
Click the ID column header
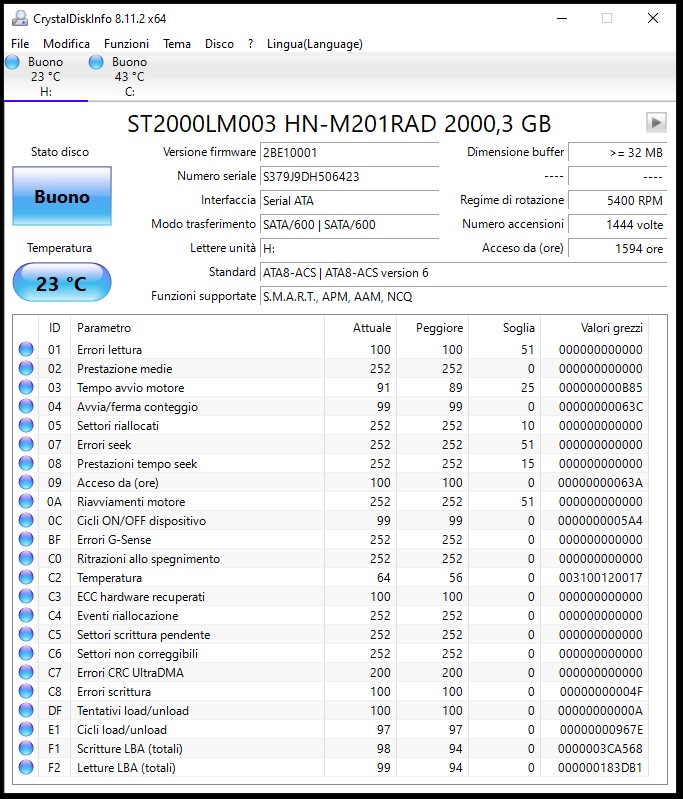(x=55, y=328)
